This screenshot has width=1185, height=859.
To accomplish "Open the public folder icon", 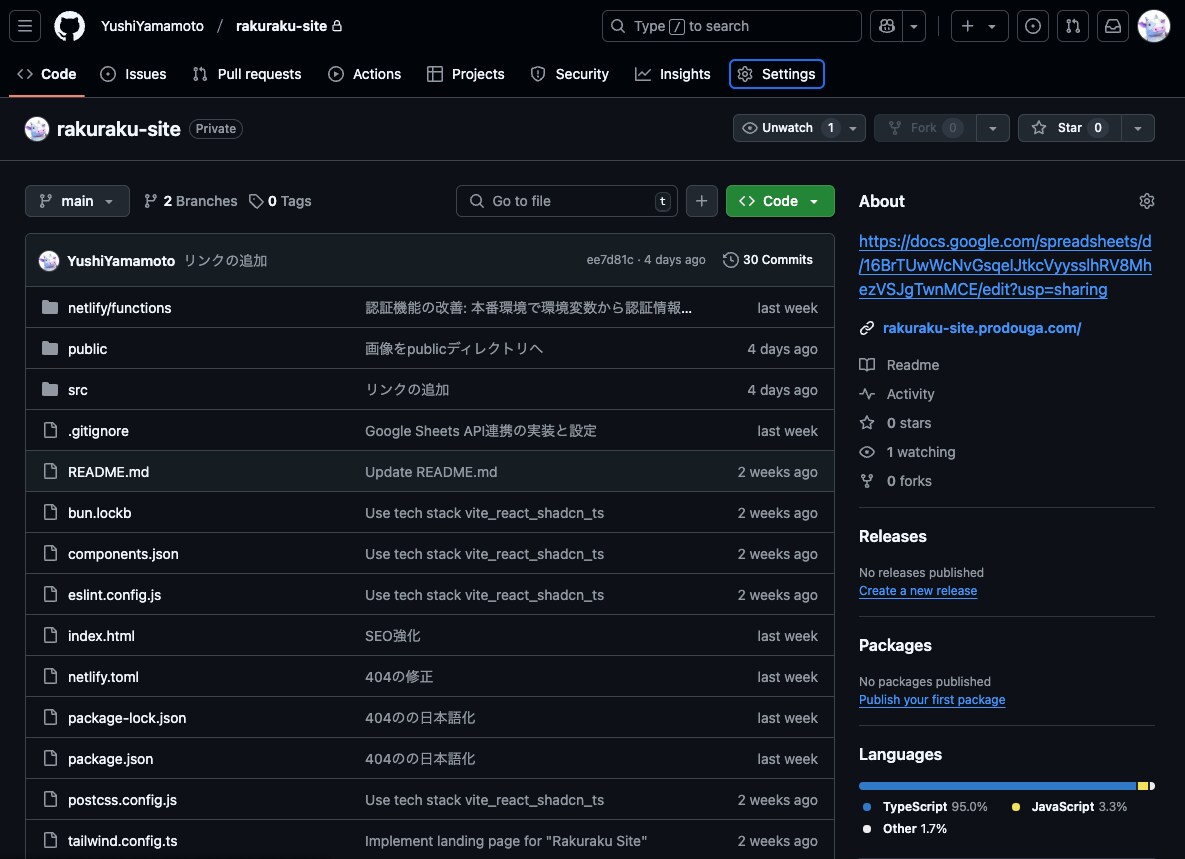I will (50, 348).
